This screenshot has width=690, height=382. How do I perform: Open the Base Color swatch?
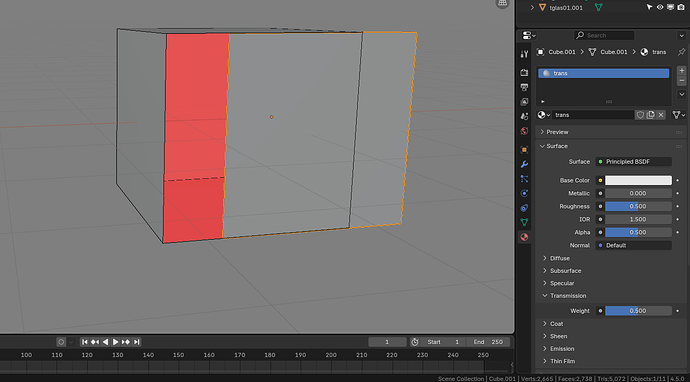click(x=638, y=180)
